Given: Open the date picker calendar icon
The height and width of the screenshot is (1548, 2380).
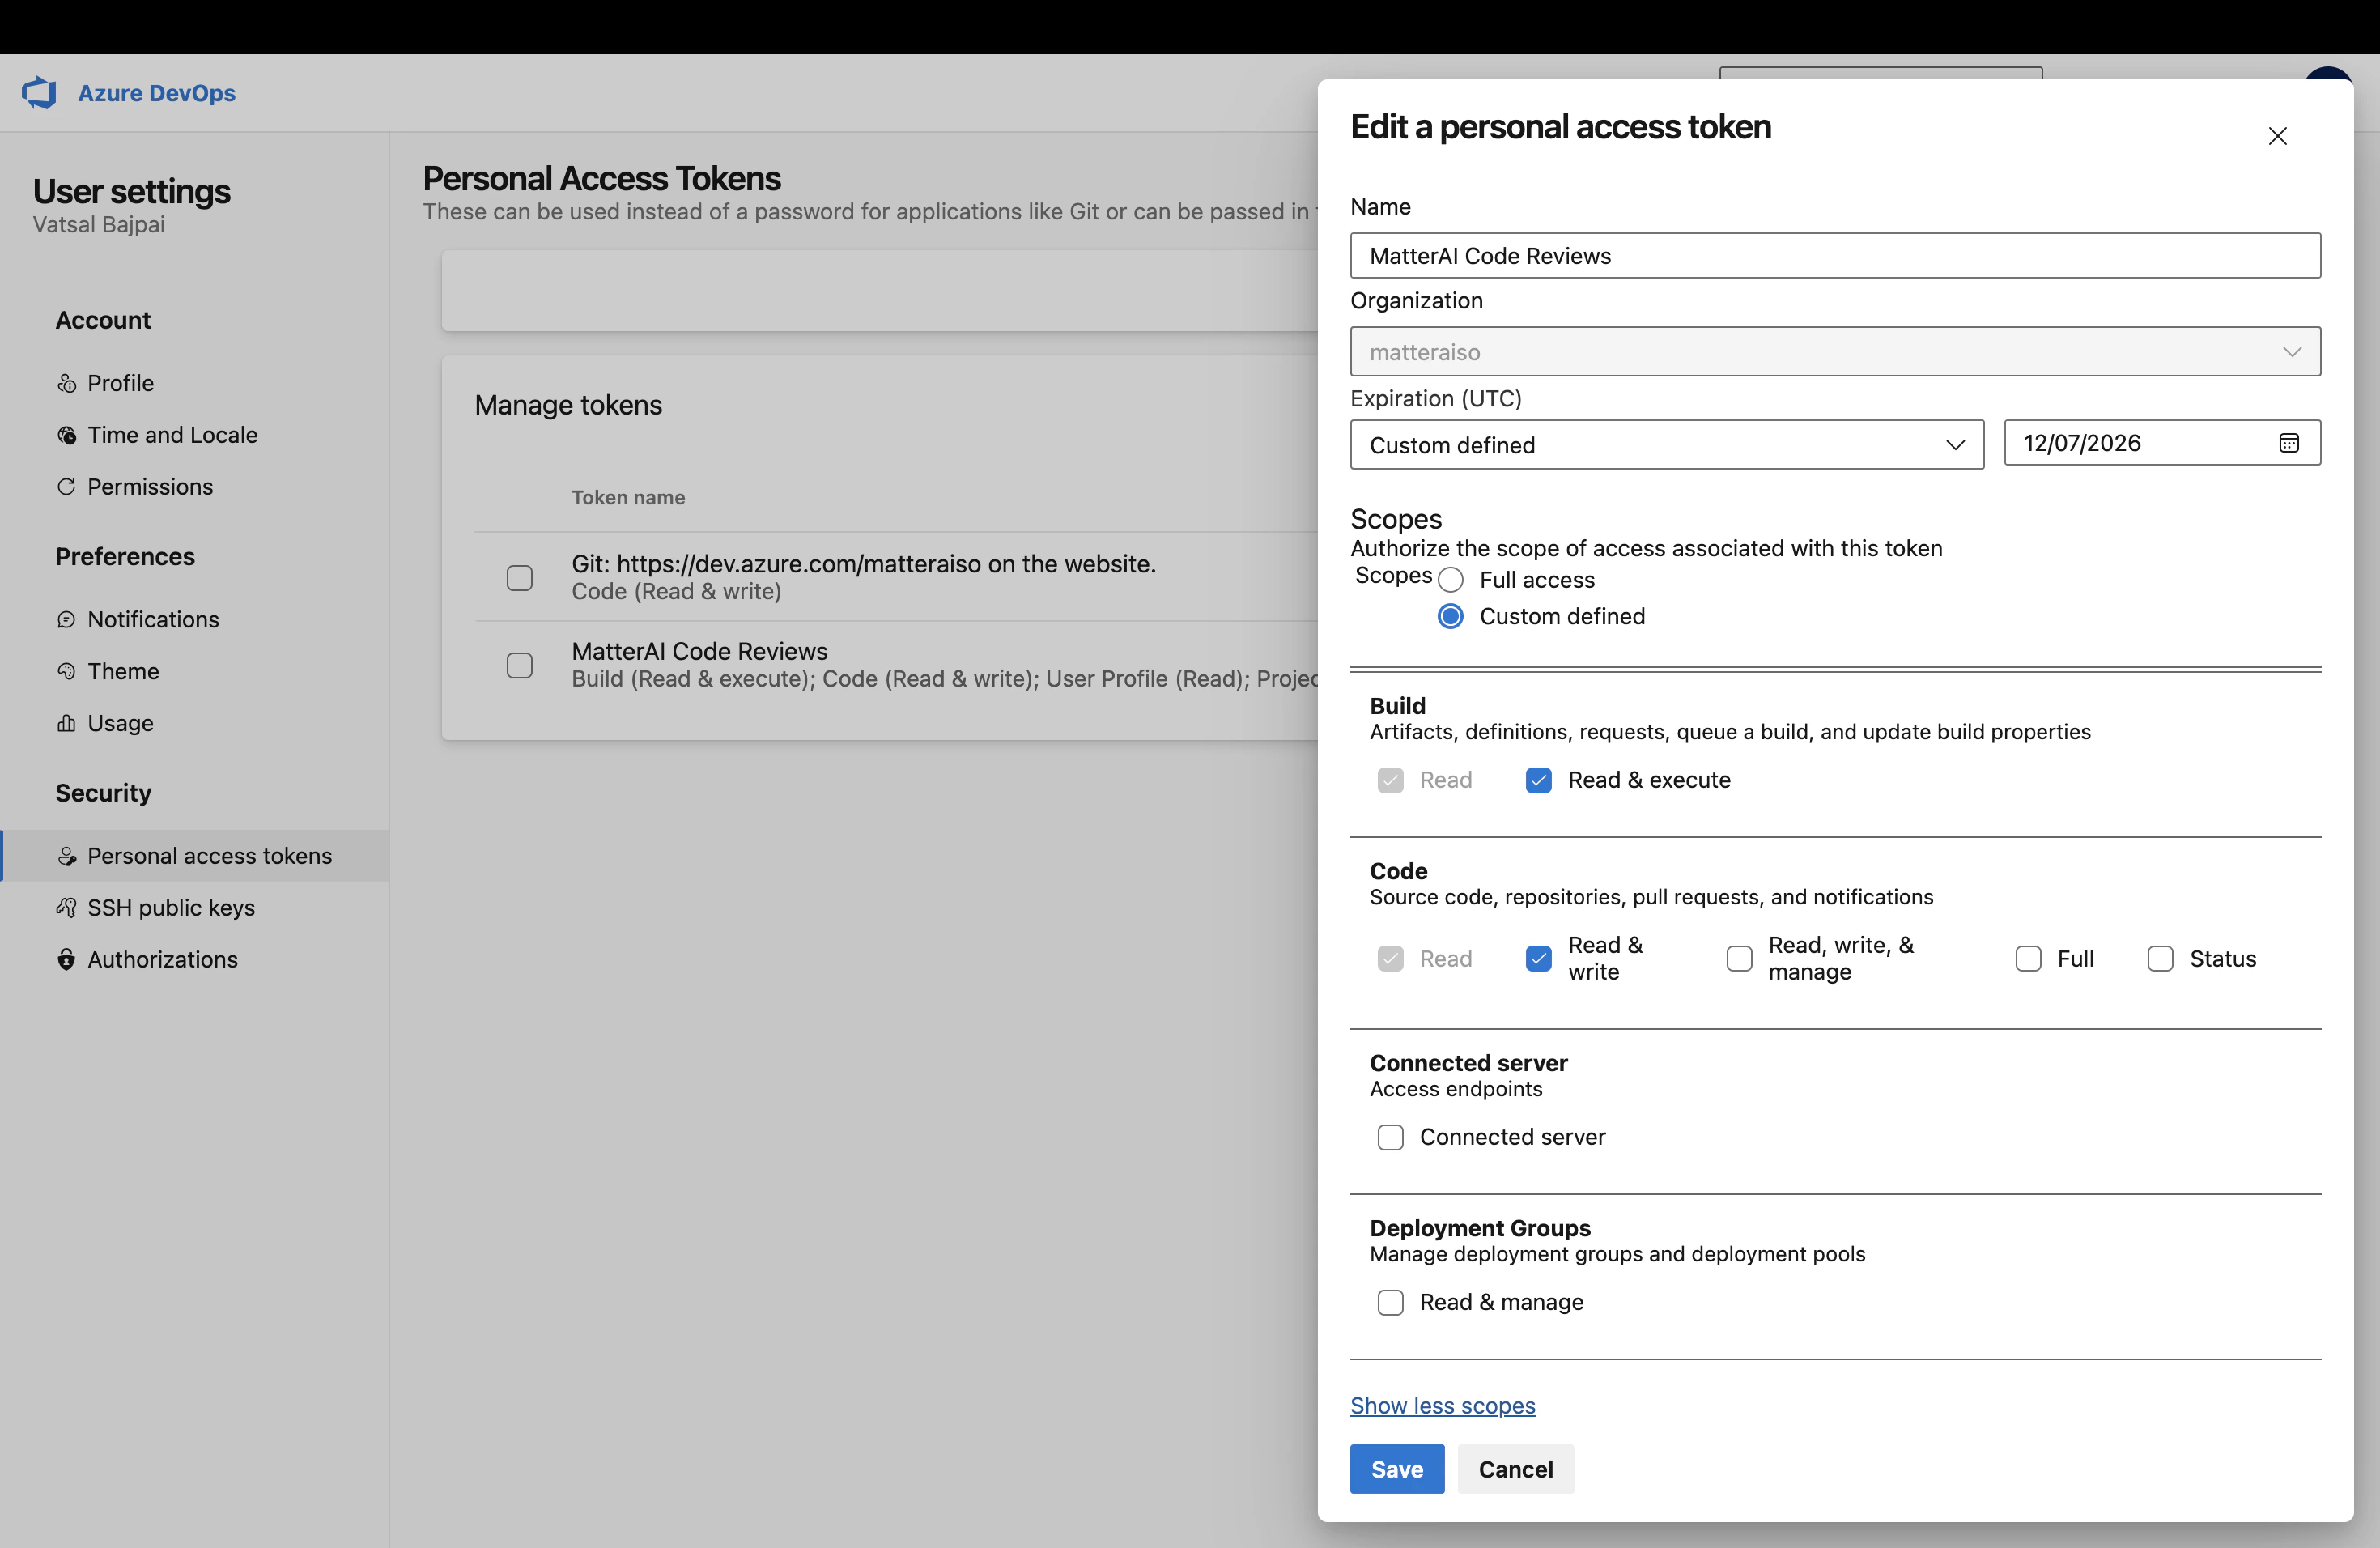Looking at the screenshot, I should click(2290, 443).
